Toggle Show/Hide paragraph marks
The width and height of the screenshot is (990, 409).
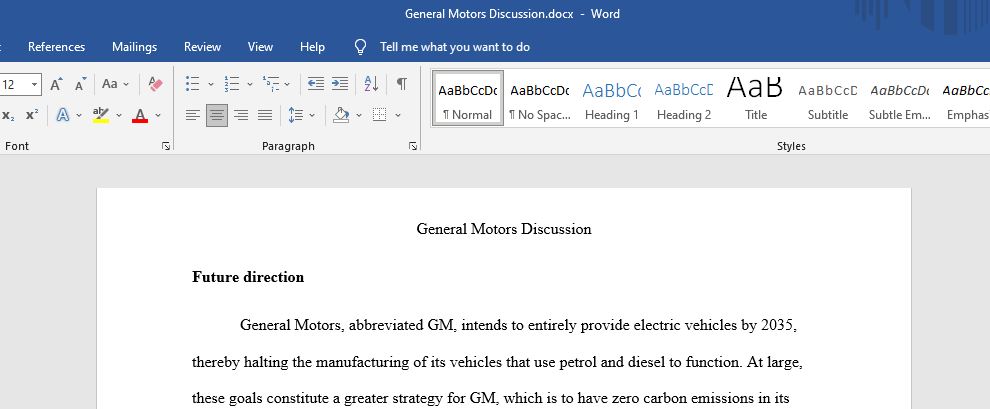click(402, 84)
